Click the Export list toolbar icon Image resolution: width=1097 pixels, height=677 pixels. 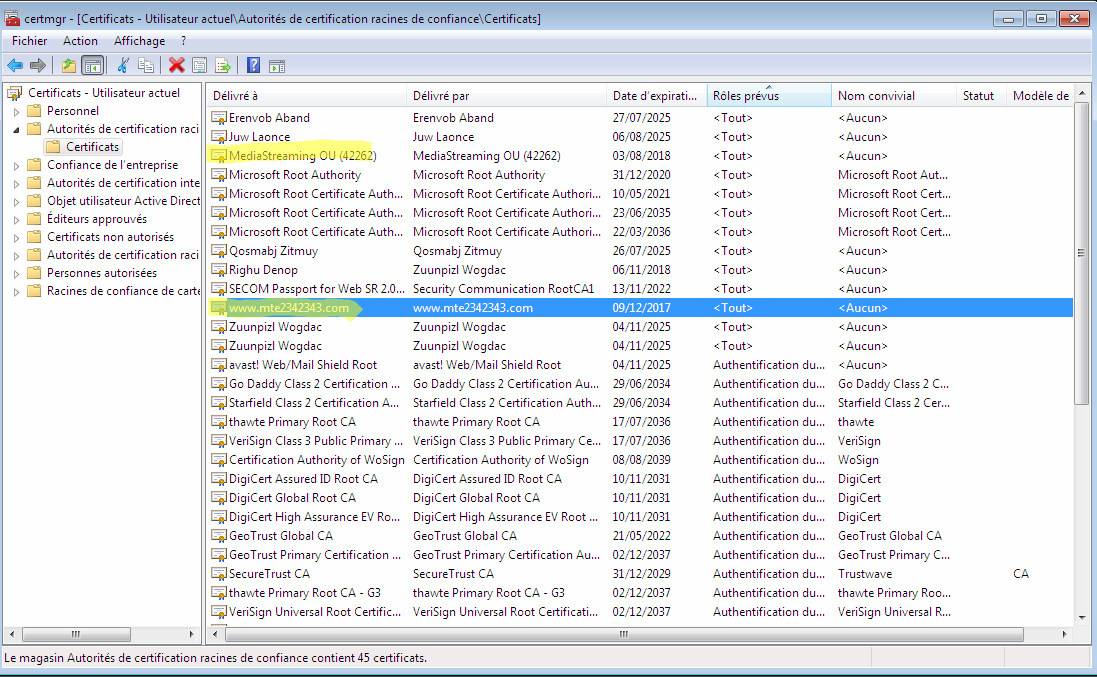click(x=223, y=66)
